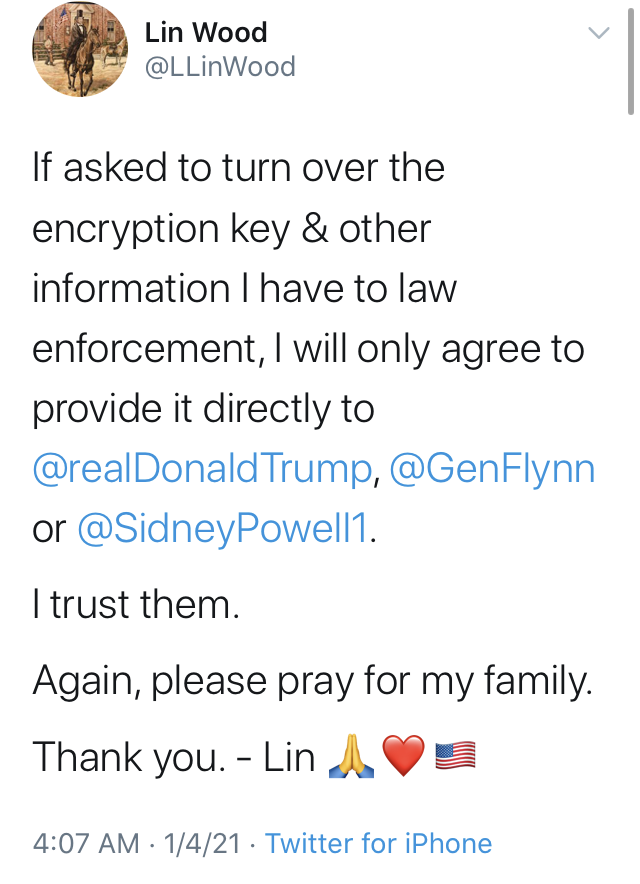The width and height of the screenshot is (640, 884).
Task: Open the @SidneyPowell1 mention
Action: (x=223, y=529)
